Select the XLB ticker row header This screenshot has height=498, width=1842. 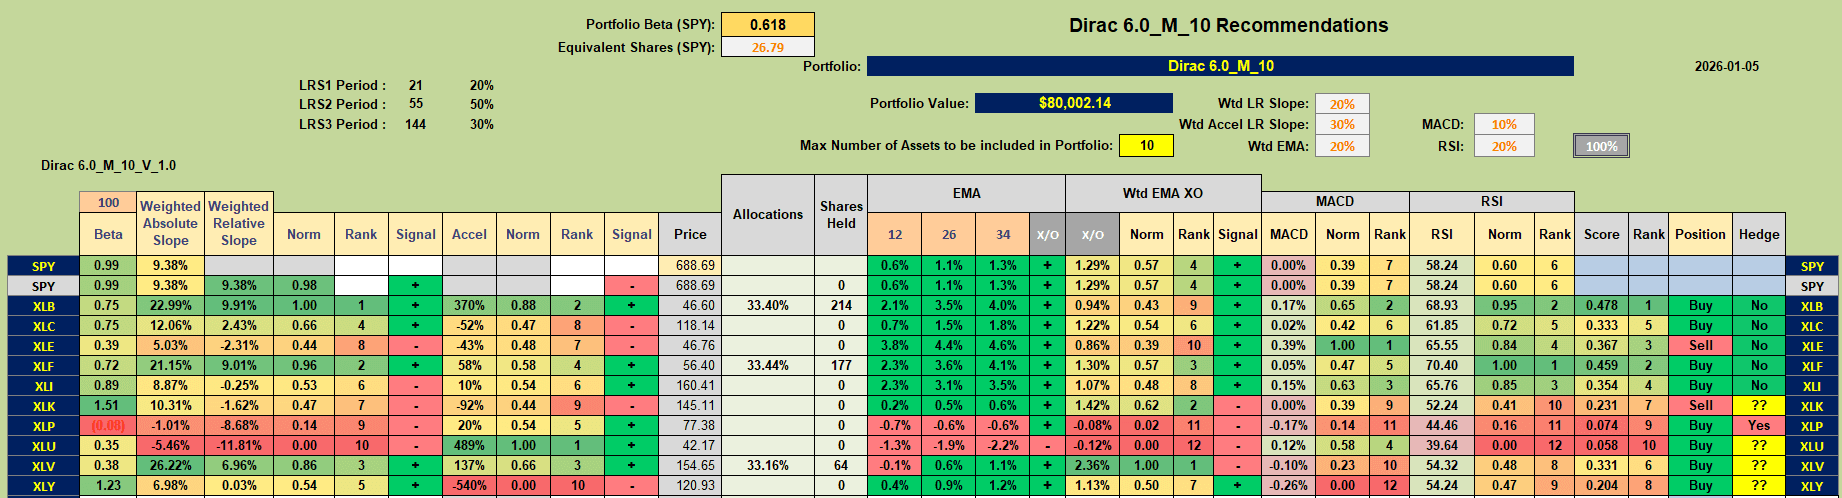[43, 306]
